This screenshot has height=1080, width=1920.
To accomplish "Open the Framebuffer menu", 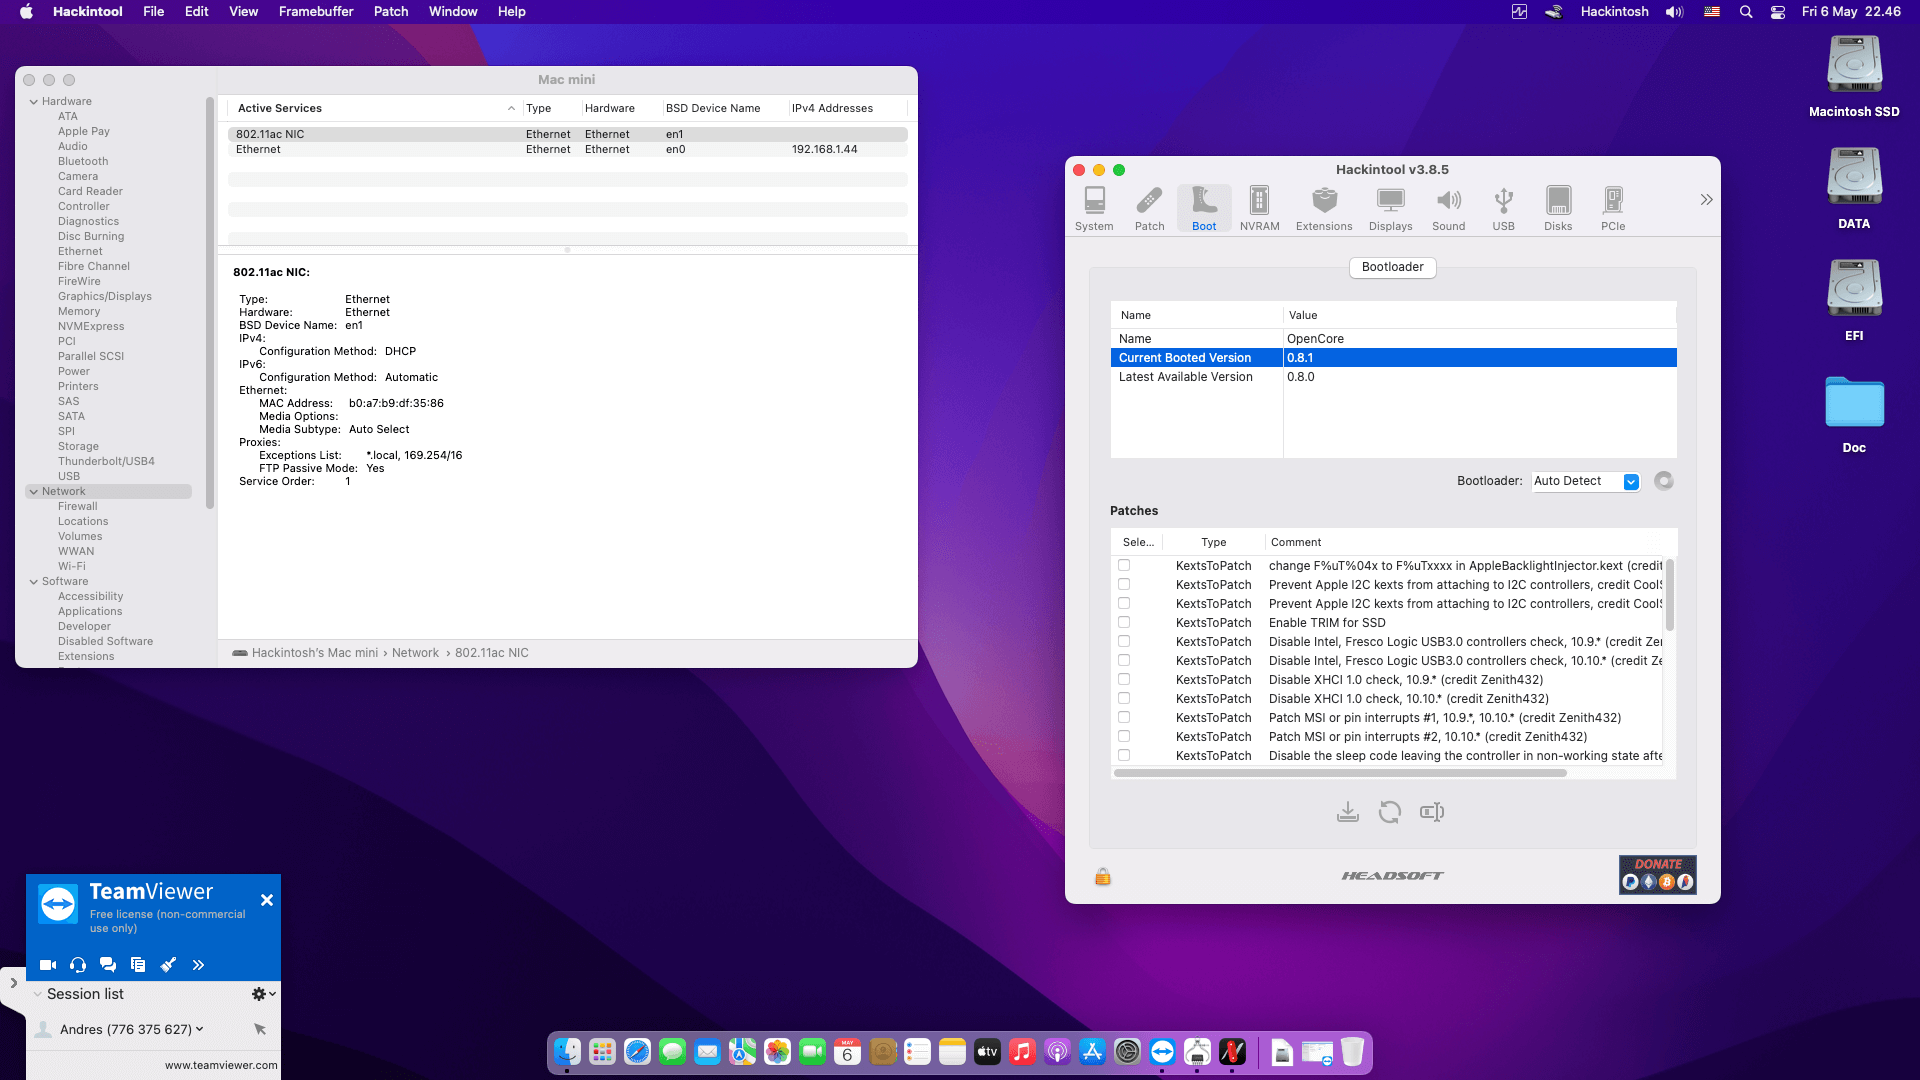I will click(316, 12).
